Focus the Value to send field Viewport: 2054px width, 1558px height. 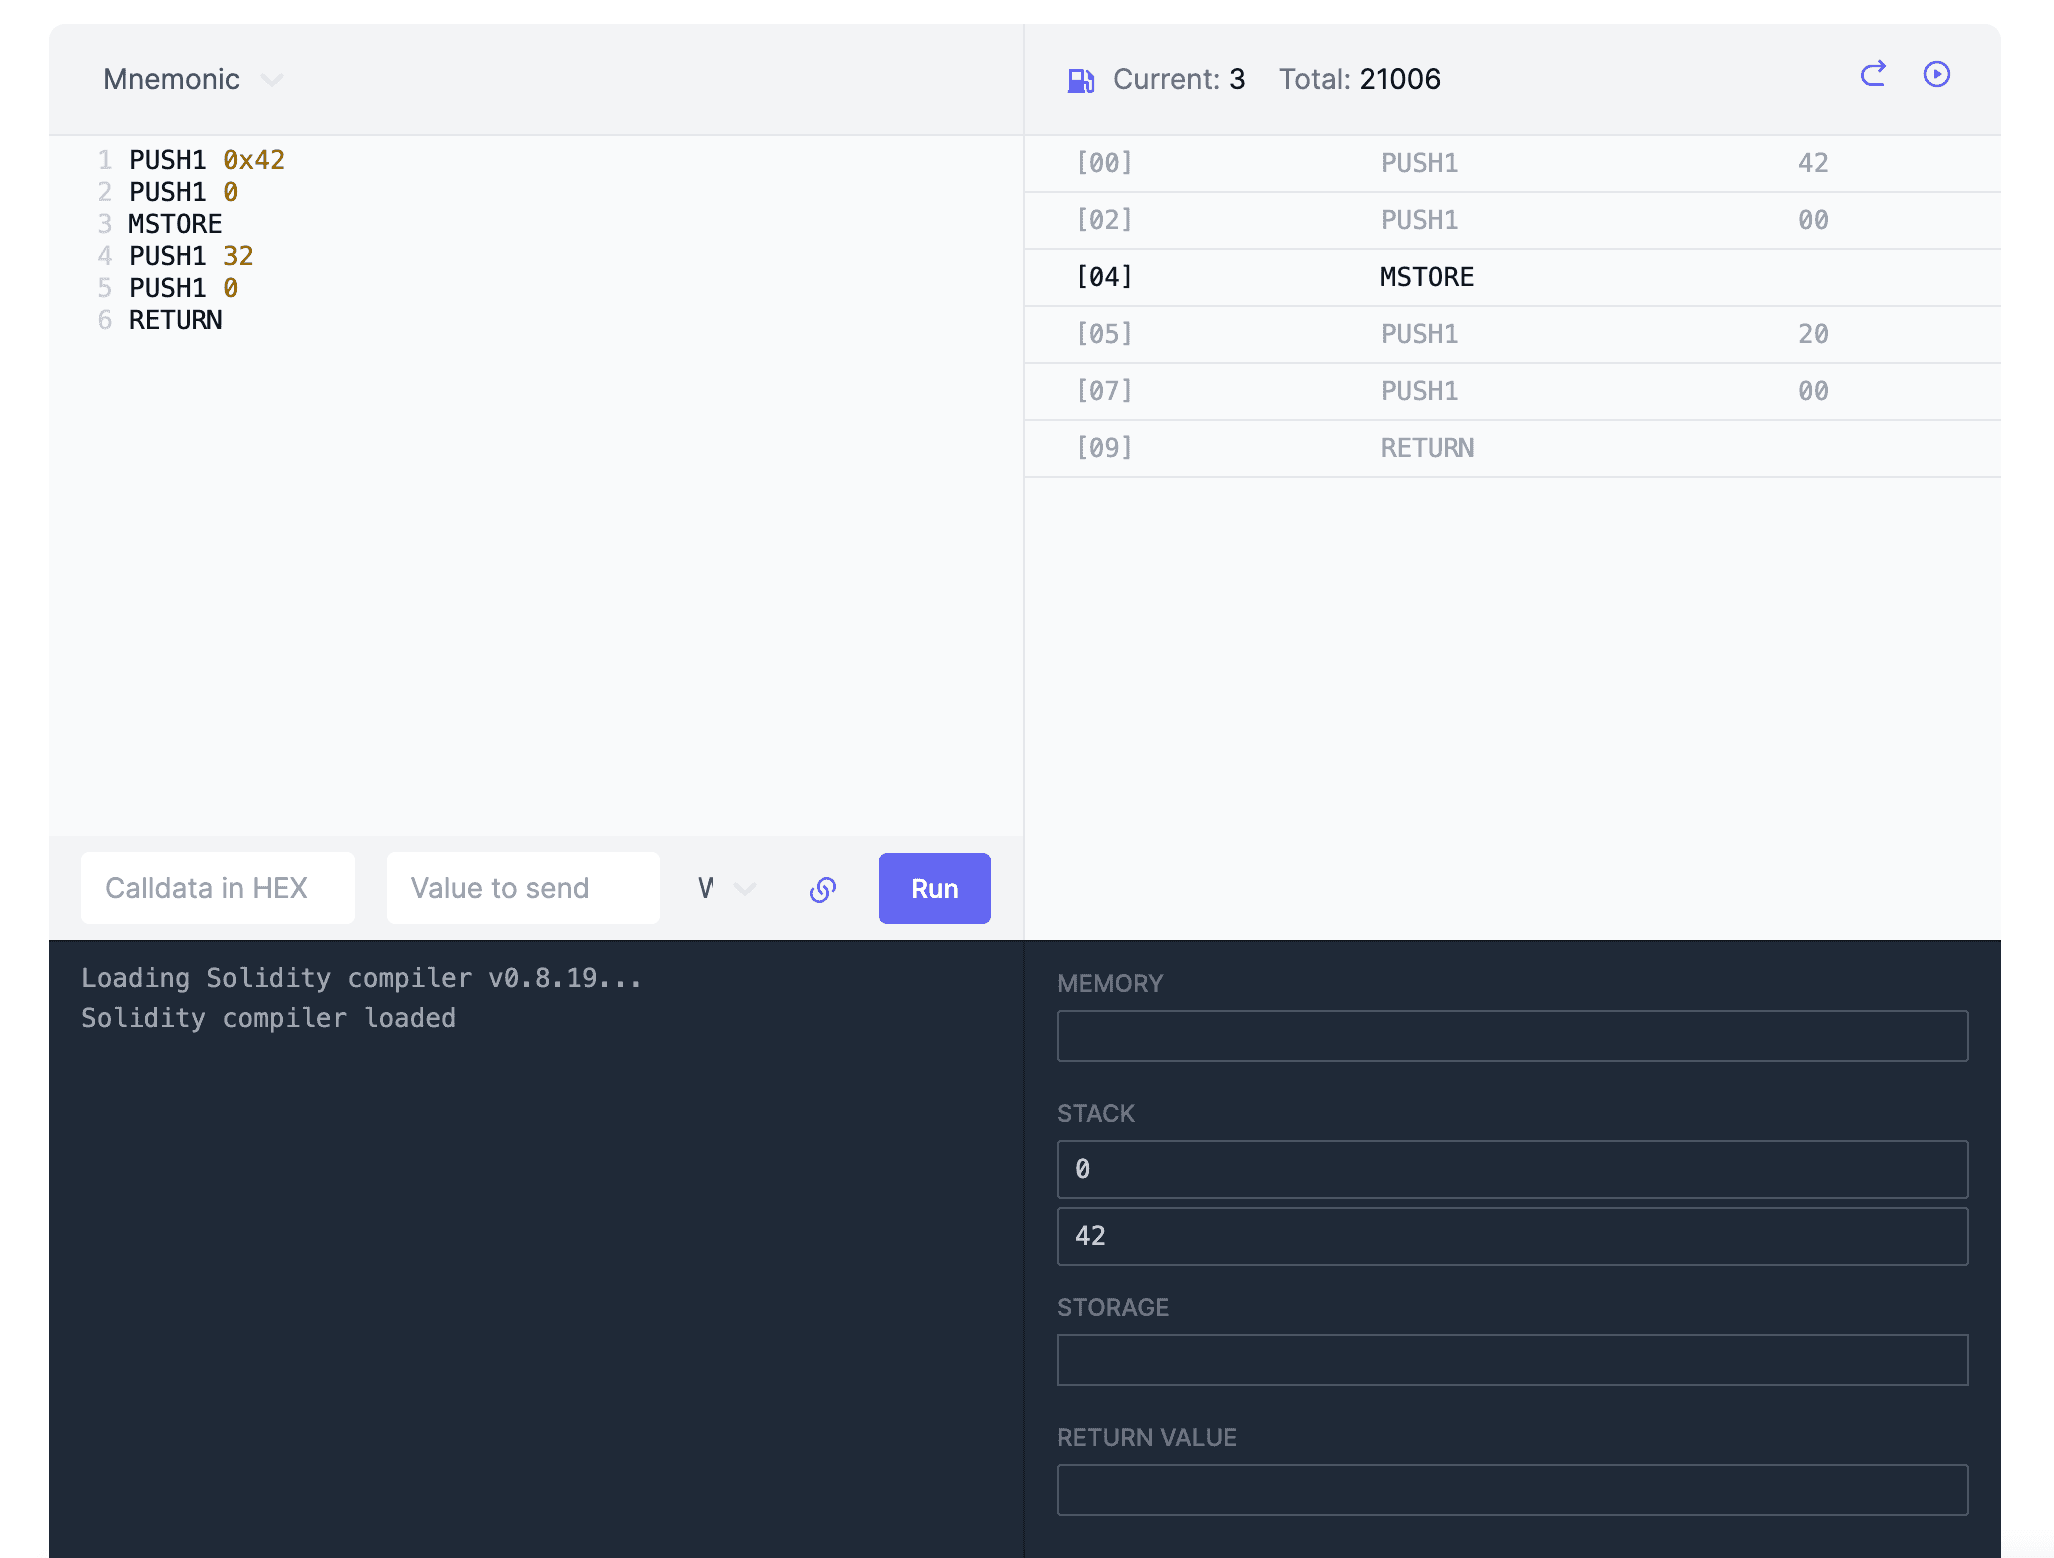[523, 889]
